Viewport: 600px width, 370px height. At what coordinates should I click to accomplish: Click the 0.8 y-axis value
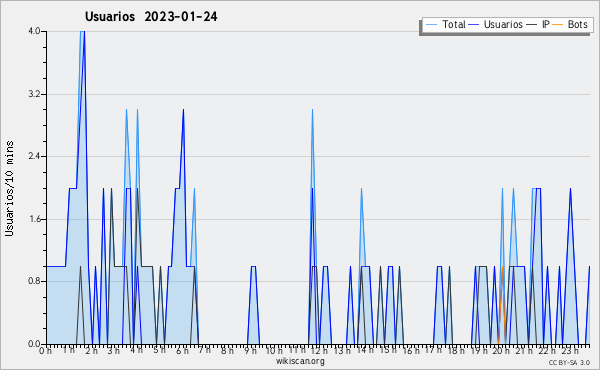point(34,282)
